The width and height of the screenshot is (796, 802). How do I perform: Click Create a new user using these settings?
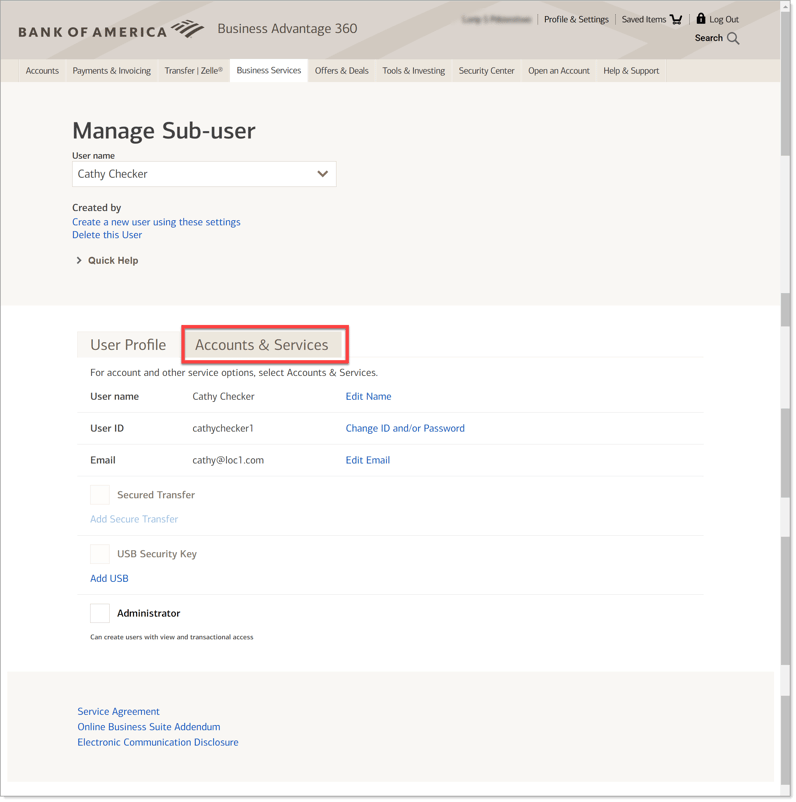coord(156,221)
